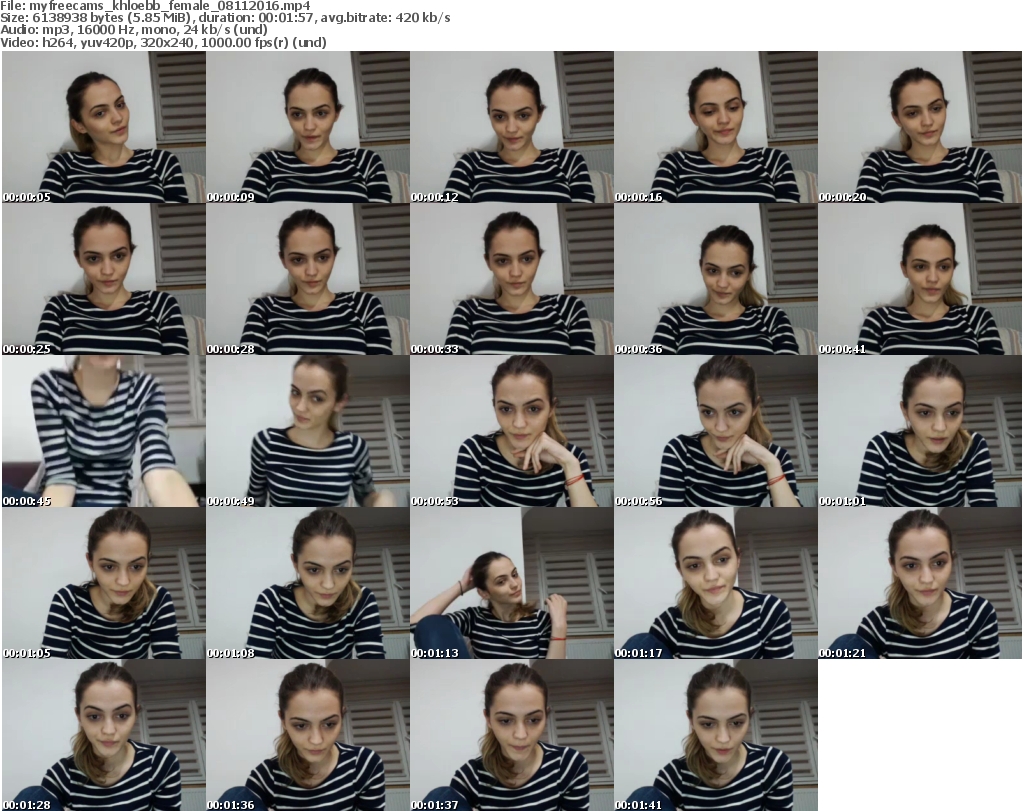Click the 00:01:17 thumbnail
Viewport: 1024px width, 811px height.
point(715,584)
